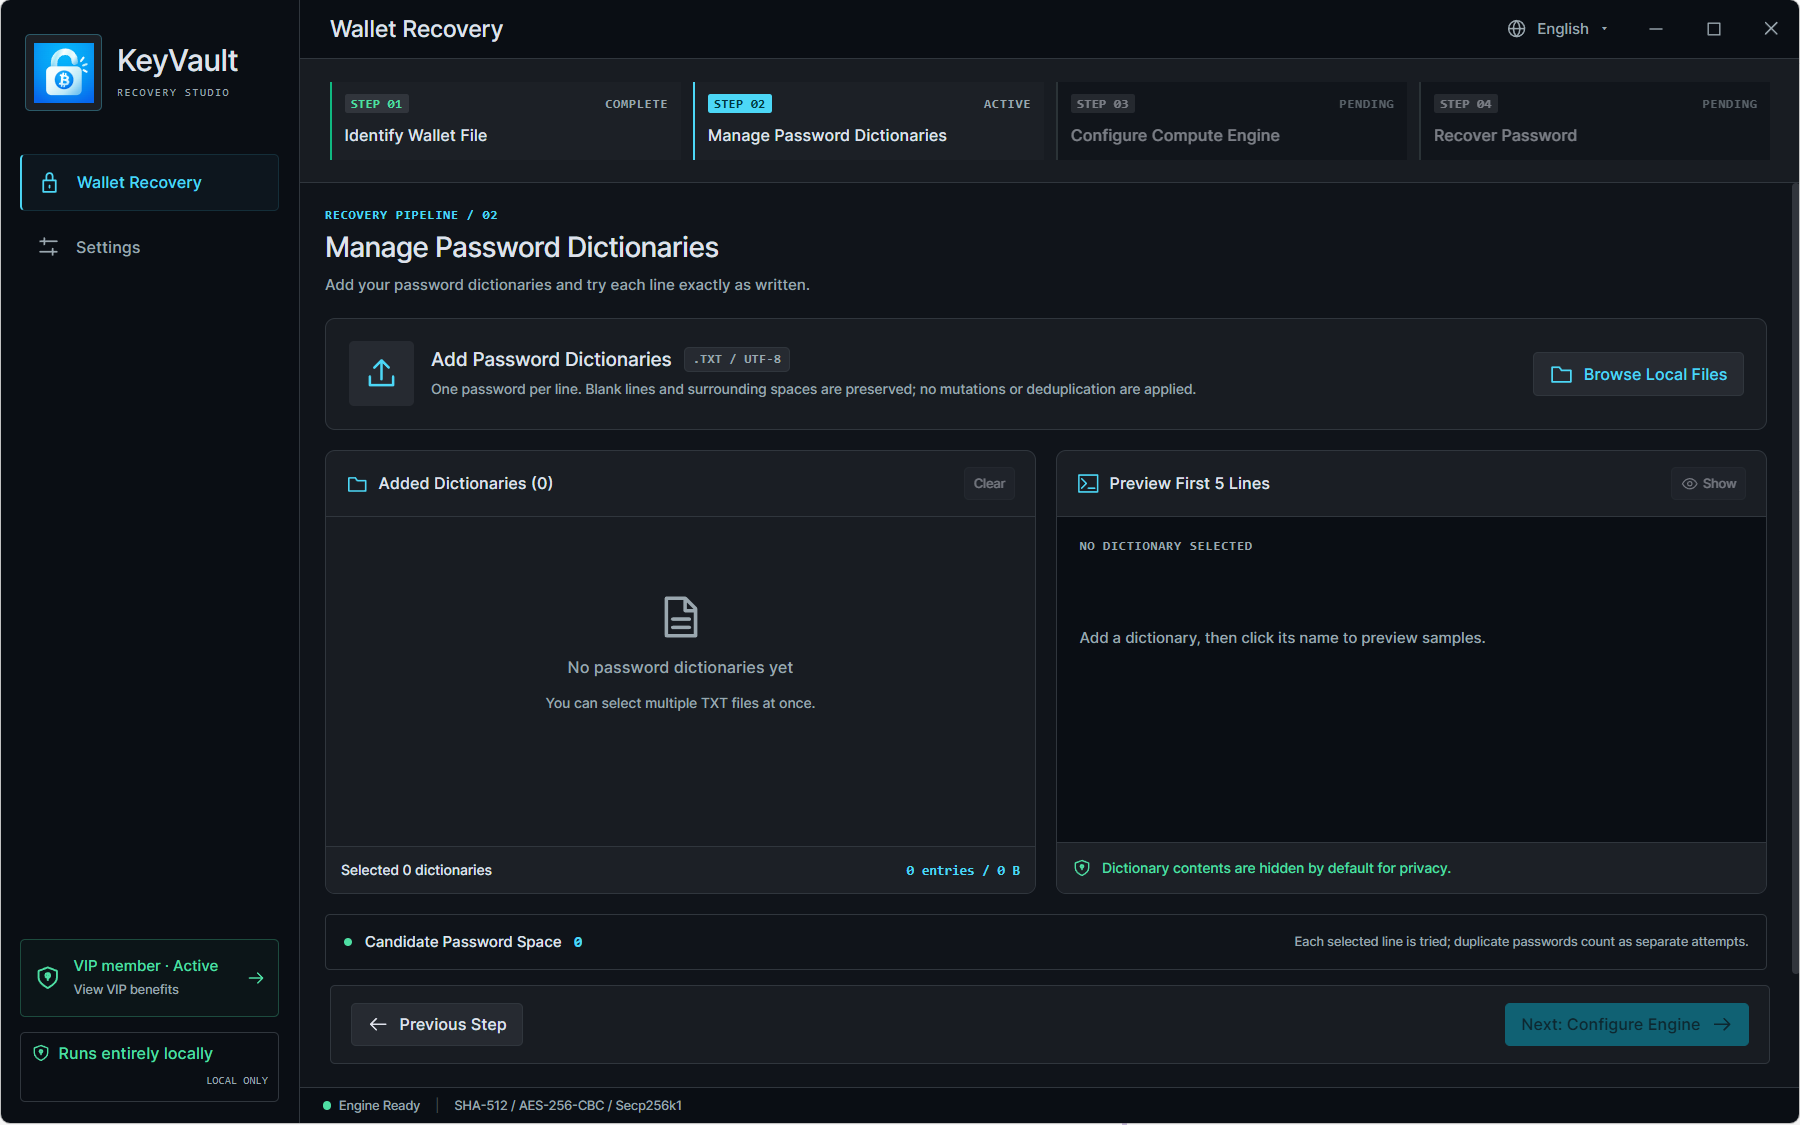Open View VIP benefits link

[x=126, y=989]
